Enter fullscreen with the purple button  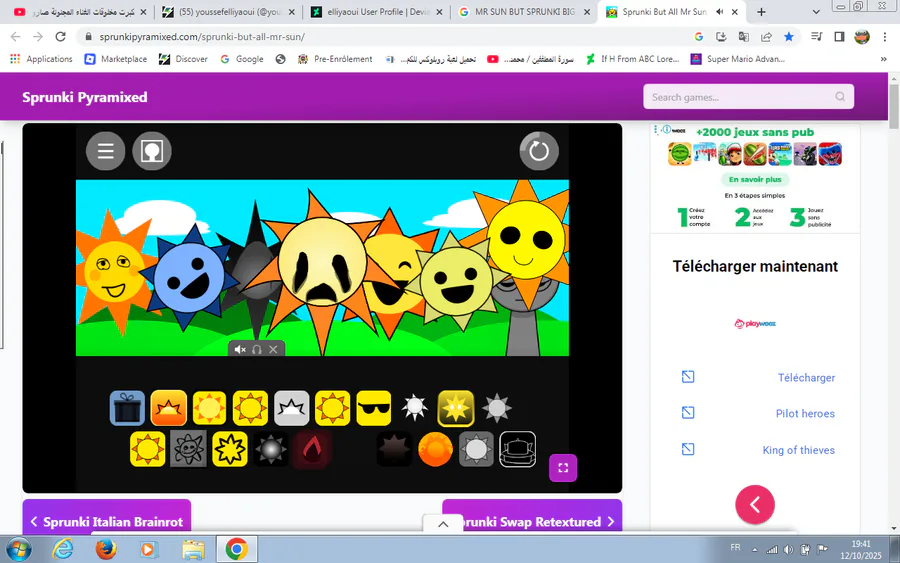click(x=563, y=468)
